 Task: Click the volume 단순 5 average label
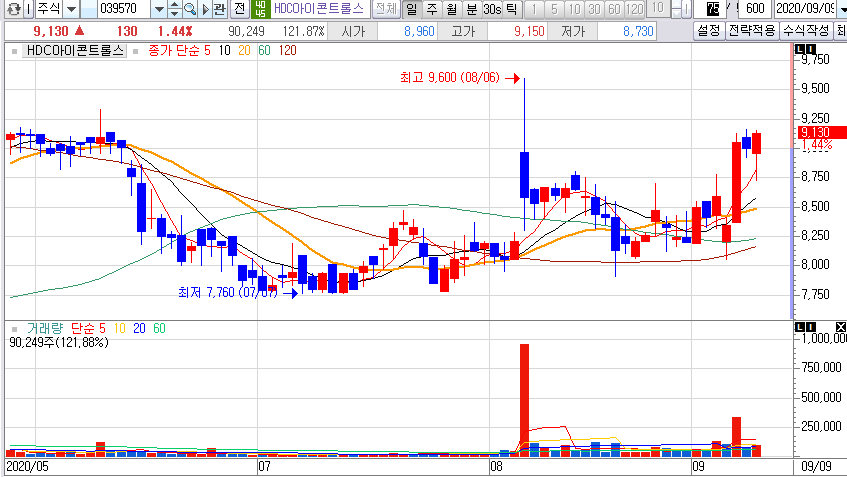pyautogui.click(x=89, y=328)
